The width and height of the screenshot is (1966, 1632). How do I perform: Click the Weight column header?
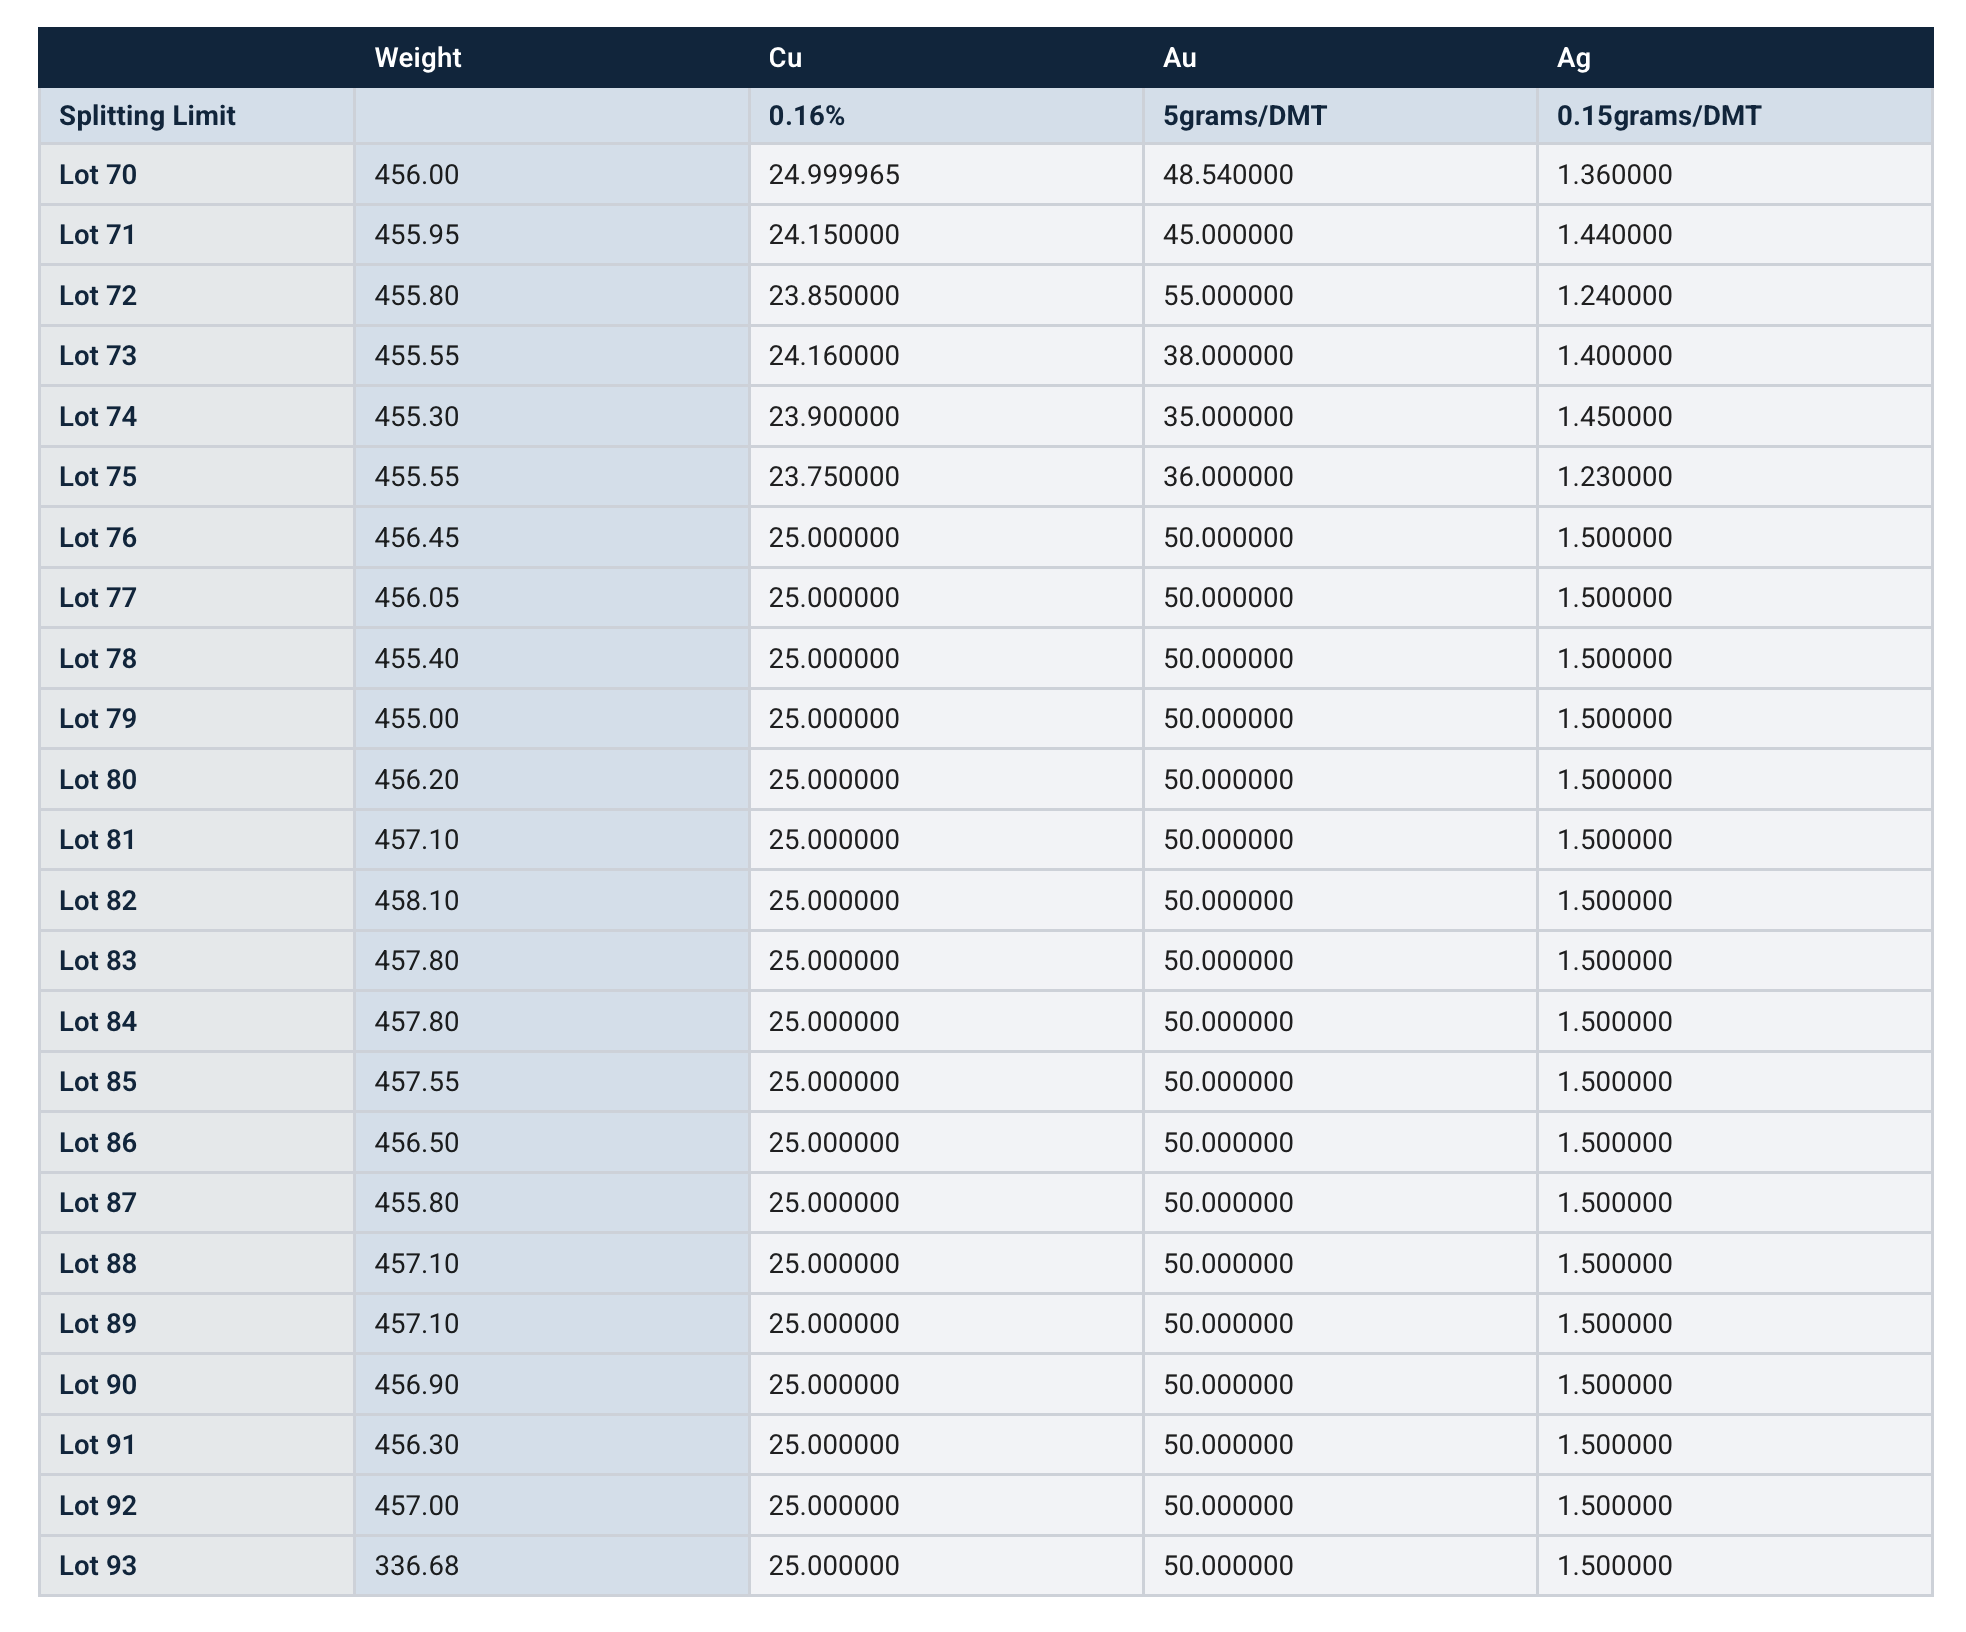point(417,58)
